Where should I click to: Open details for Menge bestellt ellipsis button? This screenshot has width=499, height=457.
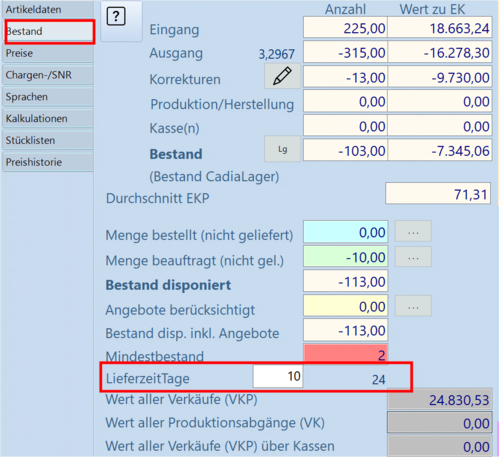click(x=413, y=231)
